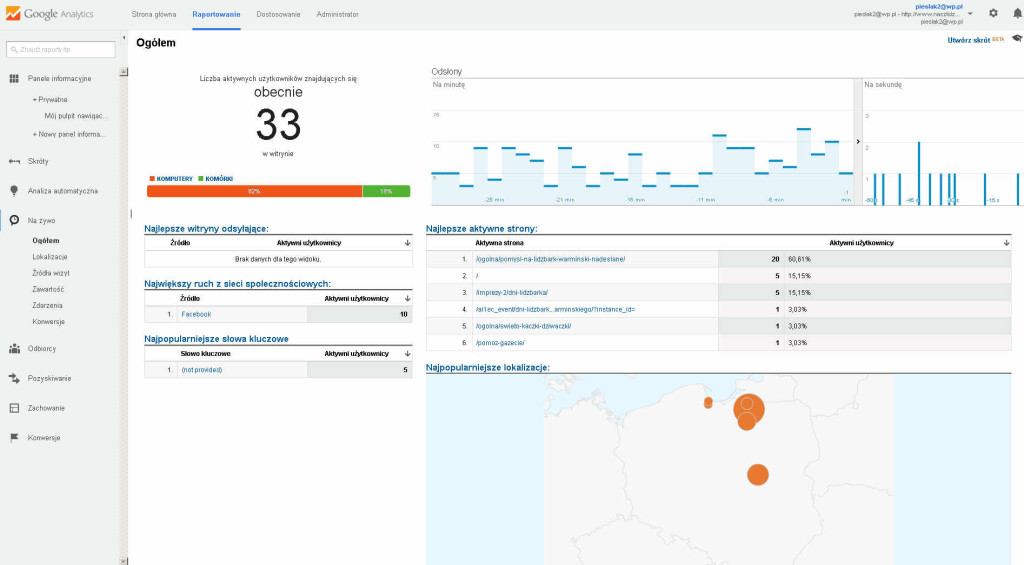Open Konwersje under Na żywo

(48, 322)
